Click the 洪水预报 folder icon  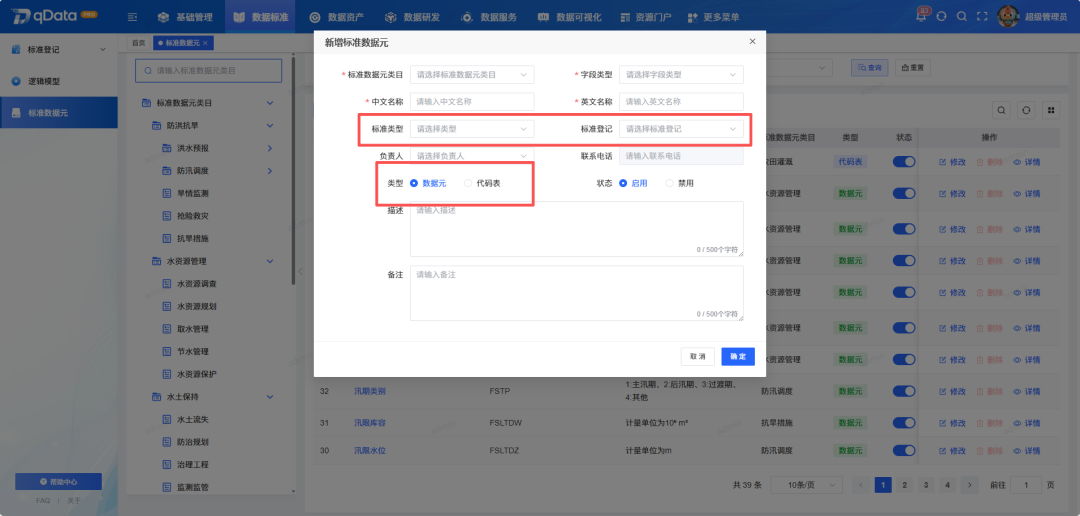(167, 148)
